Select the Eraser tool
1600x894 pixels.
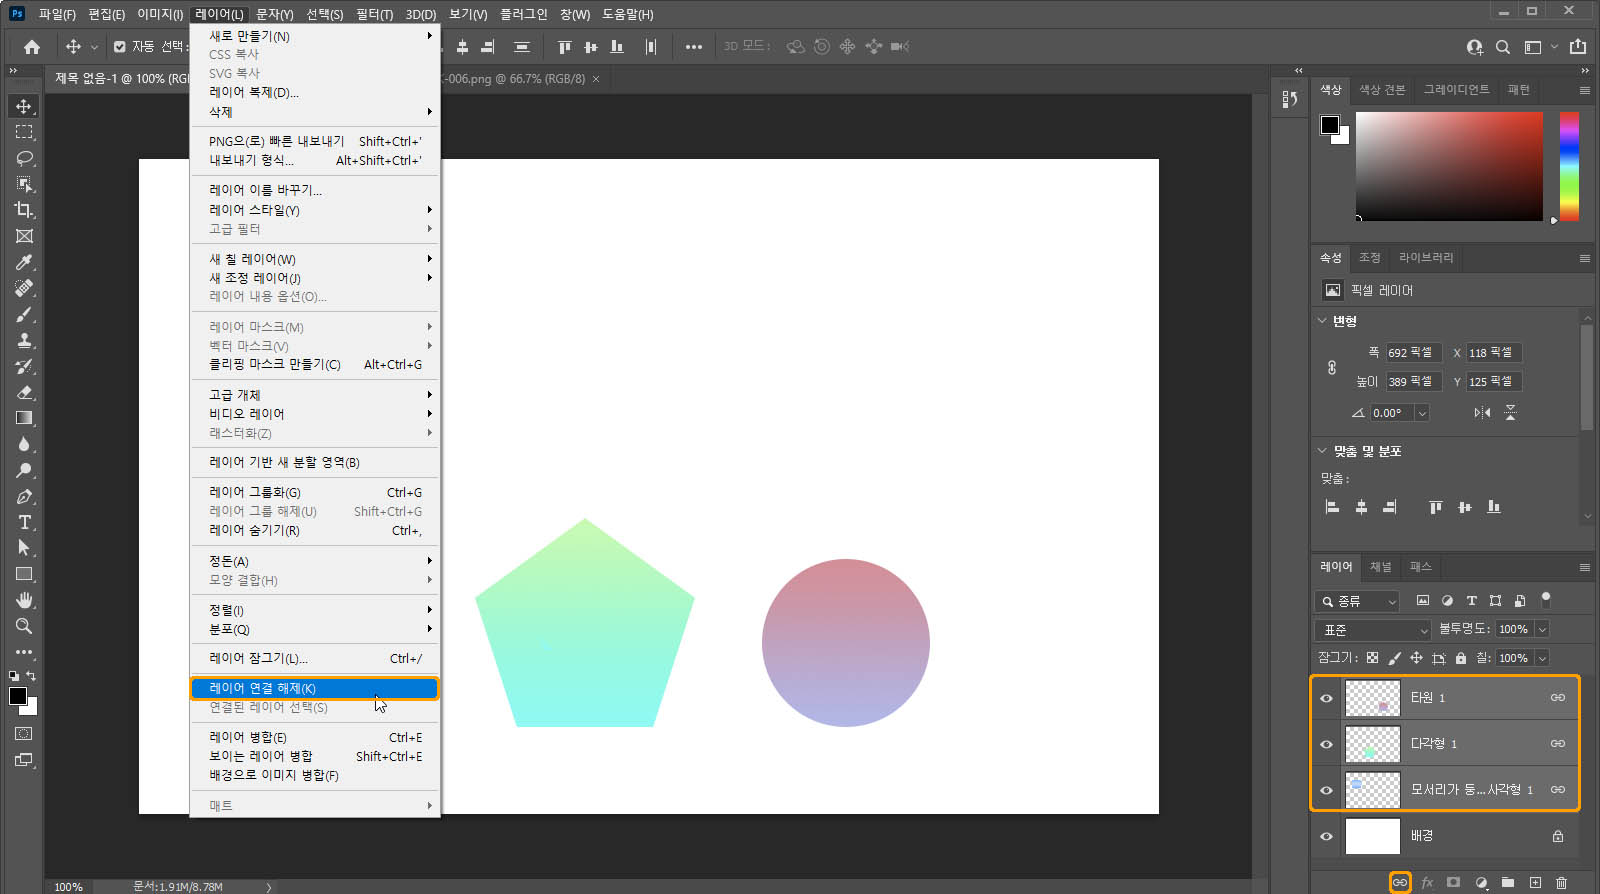24,392
